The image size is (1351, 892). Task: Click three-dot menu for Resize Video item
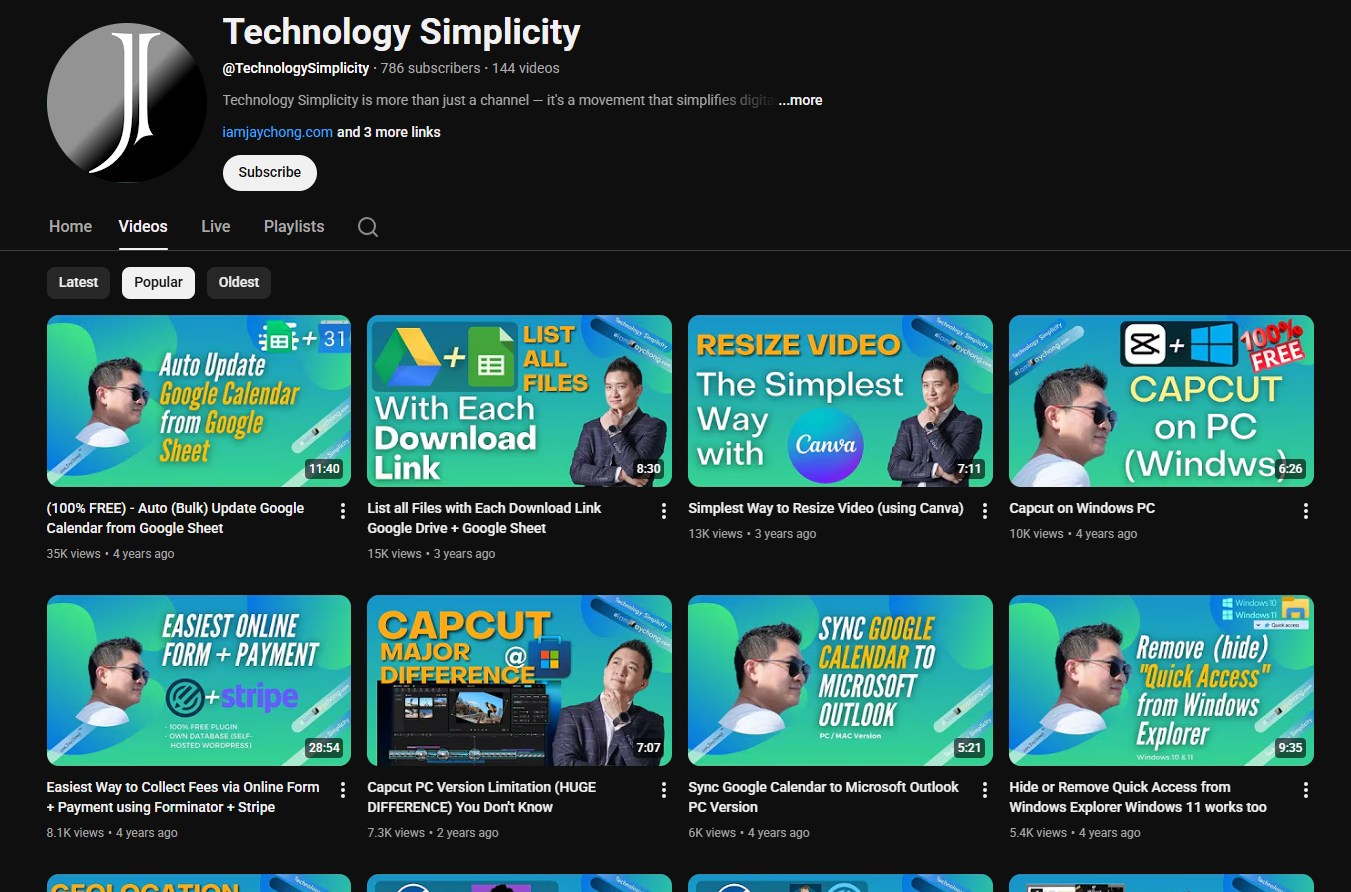(x=985, y=511)
